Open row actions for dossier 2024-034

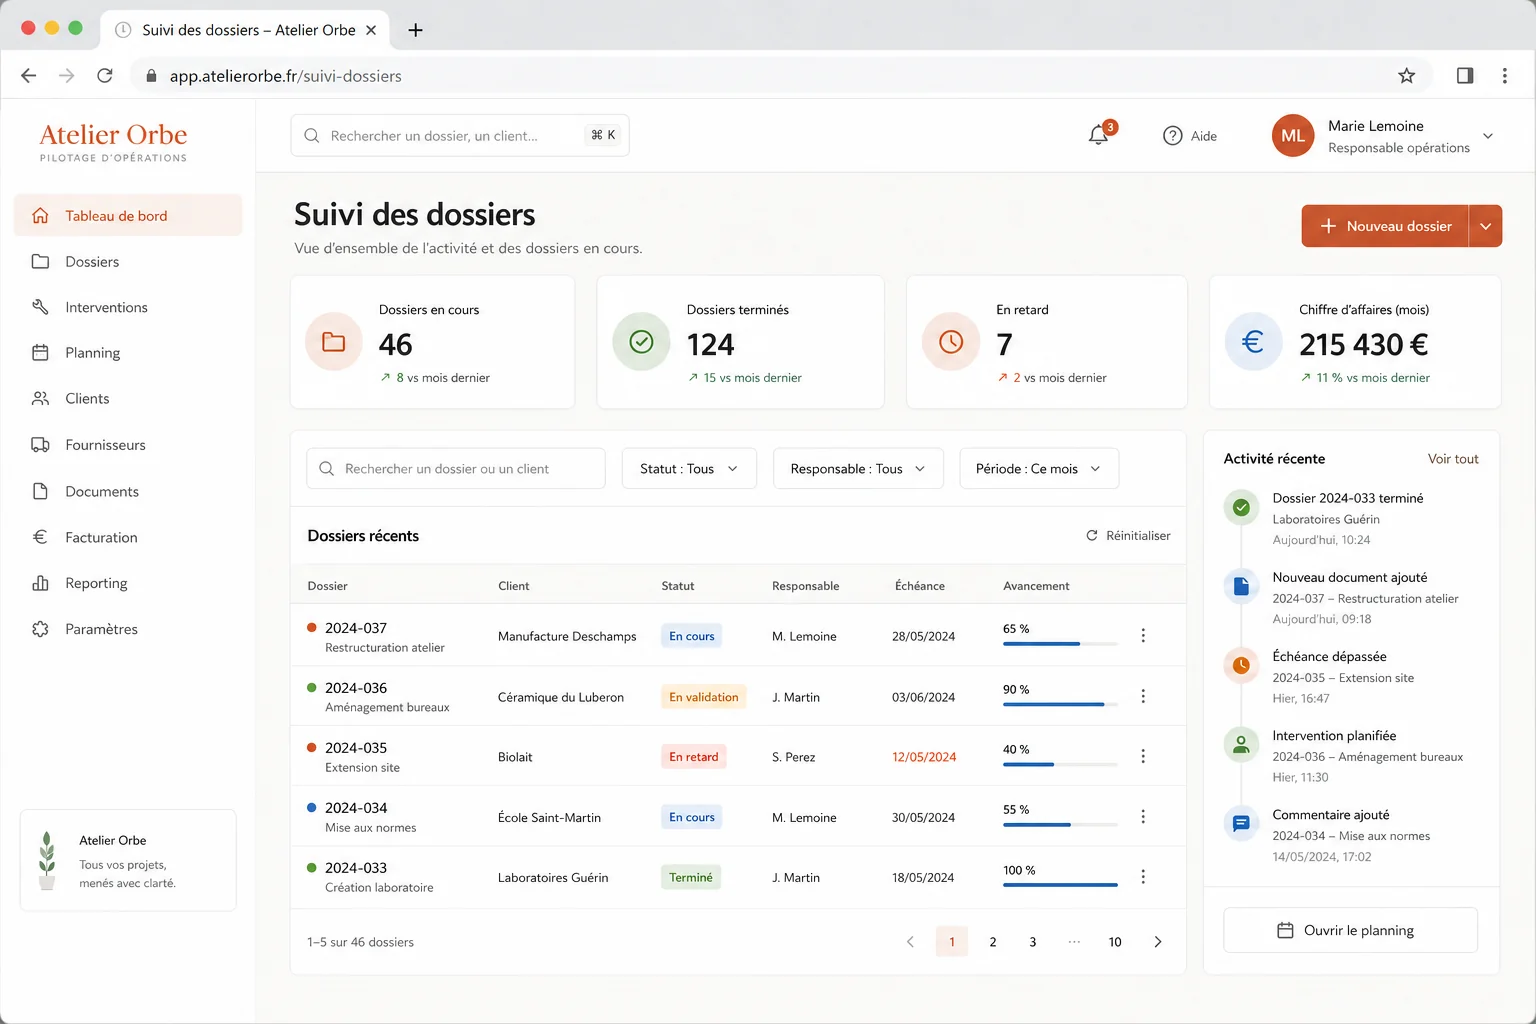[x=1143, y=817]
